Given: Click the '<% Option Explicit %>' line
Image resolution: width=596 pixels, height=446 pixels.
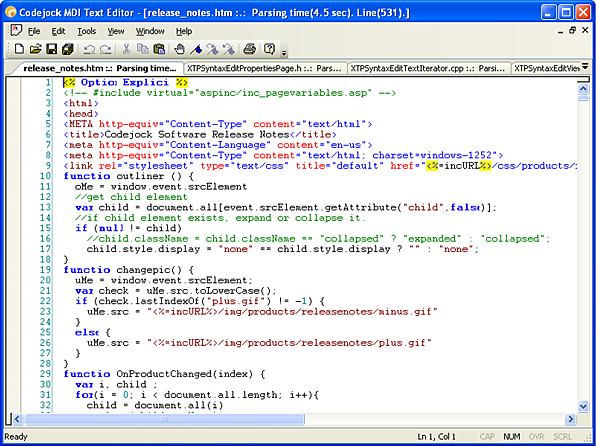Looking at the screenshot, I should 126,83.
